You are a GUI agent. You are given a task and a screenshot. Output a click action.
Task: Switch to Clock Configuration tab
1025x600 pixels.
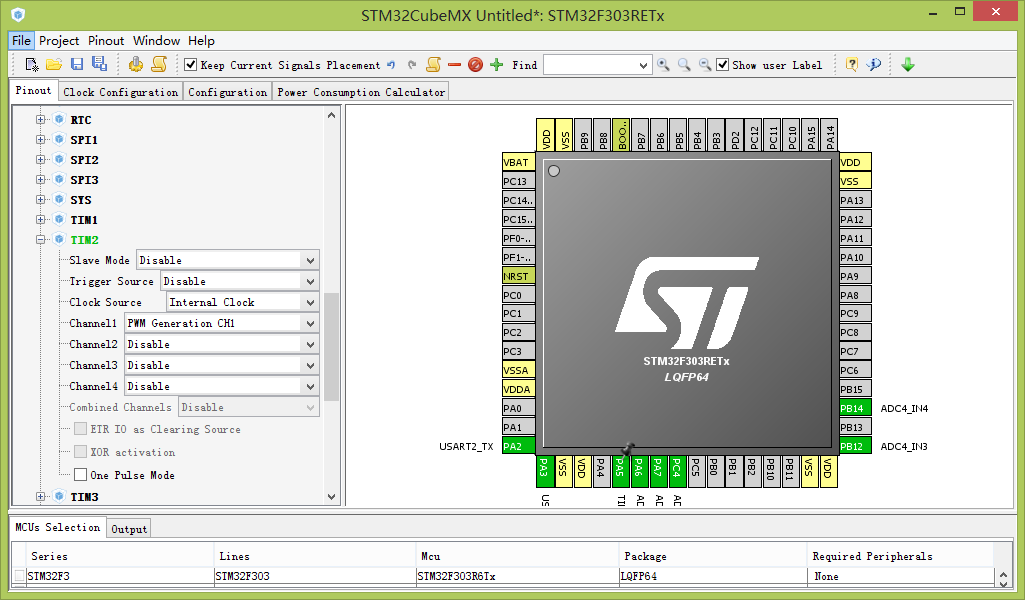tap(120, 92)
